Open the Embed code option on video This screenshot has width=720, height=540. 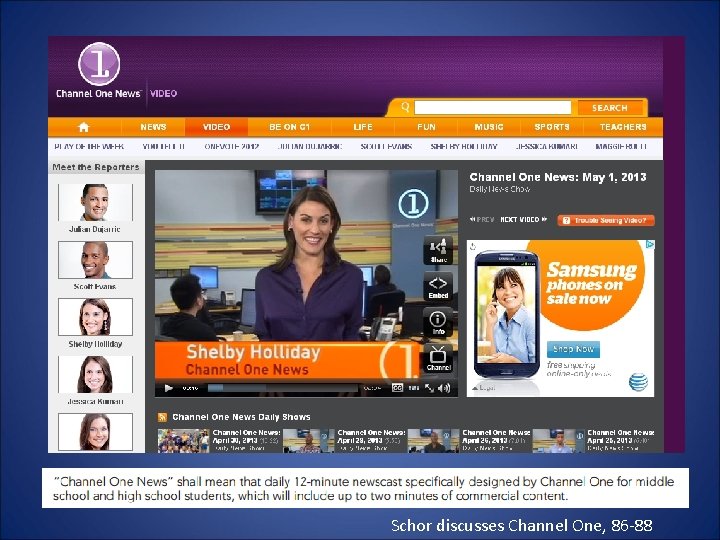[438, 287]
